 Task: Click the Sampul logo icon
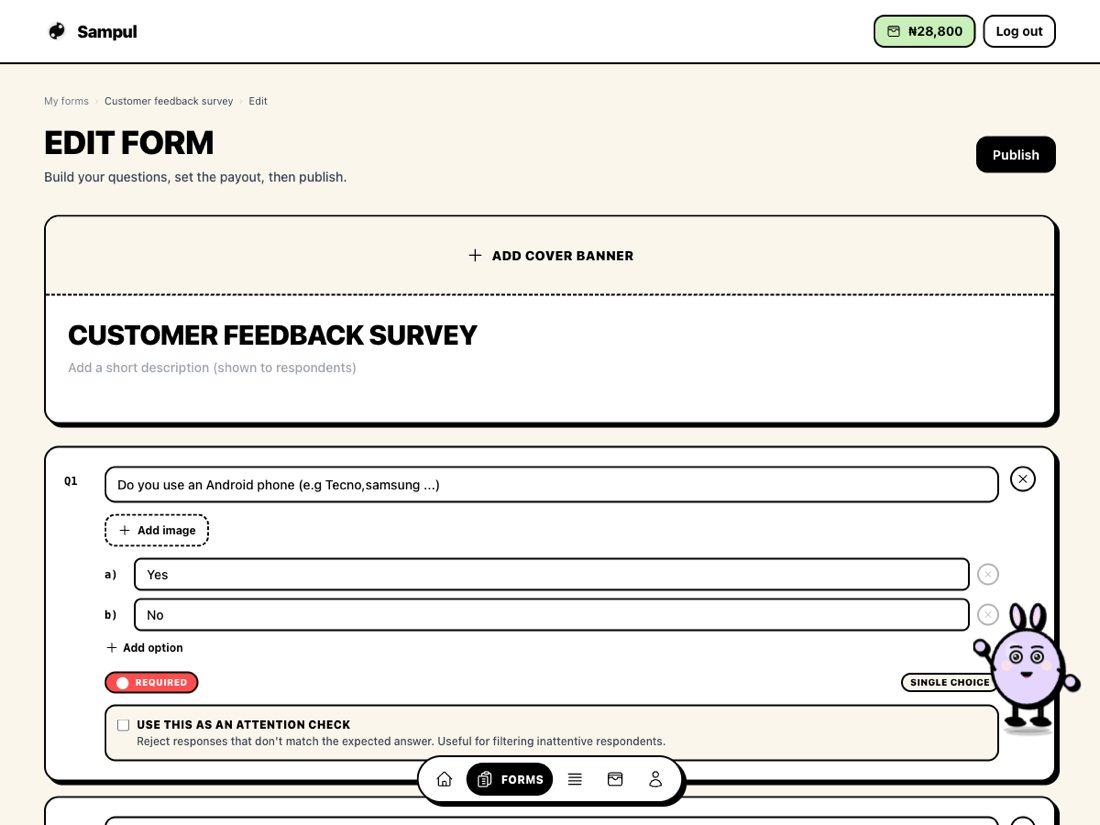pyautogui.click(x=57, y=32)
